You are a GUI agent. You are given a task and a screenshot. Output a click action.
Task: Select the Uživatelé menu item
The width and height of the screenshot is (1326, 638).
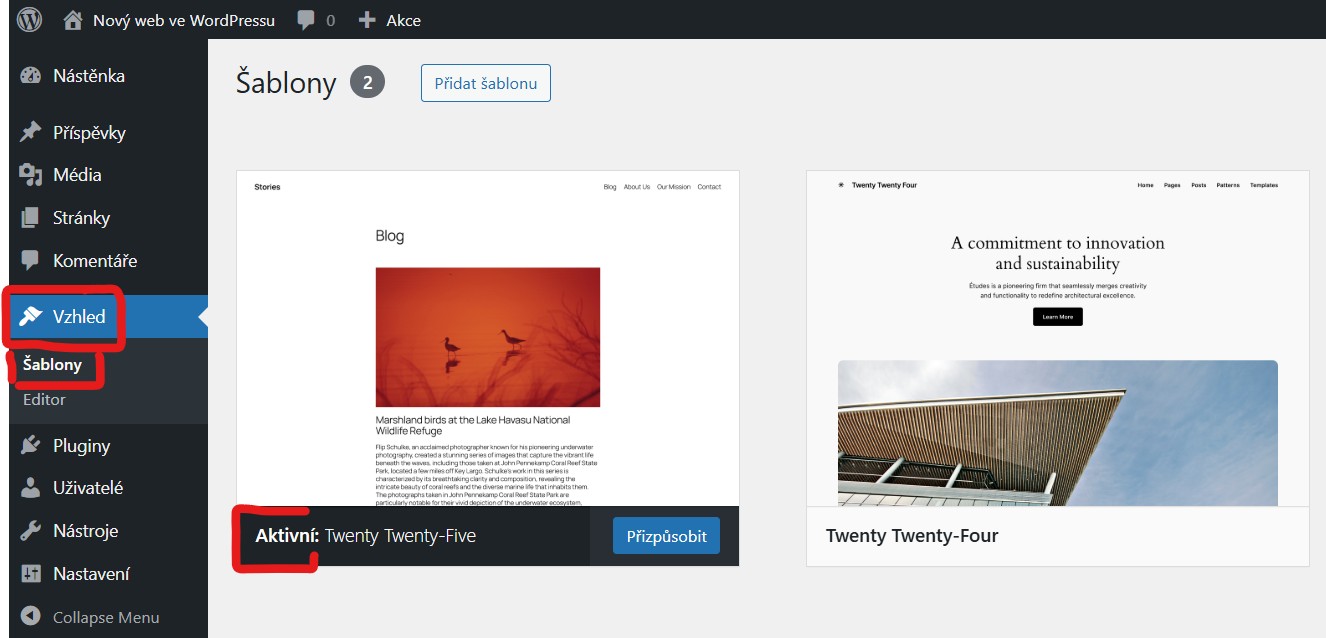88,488
